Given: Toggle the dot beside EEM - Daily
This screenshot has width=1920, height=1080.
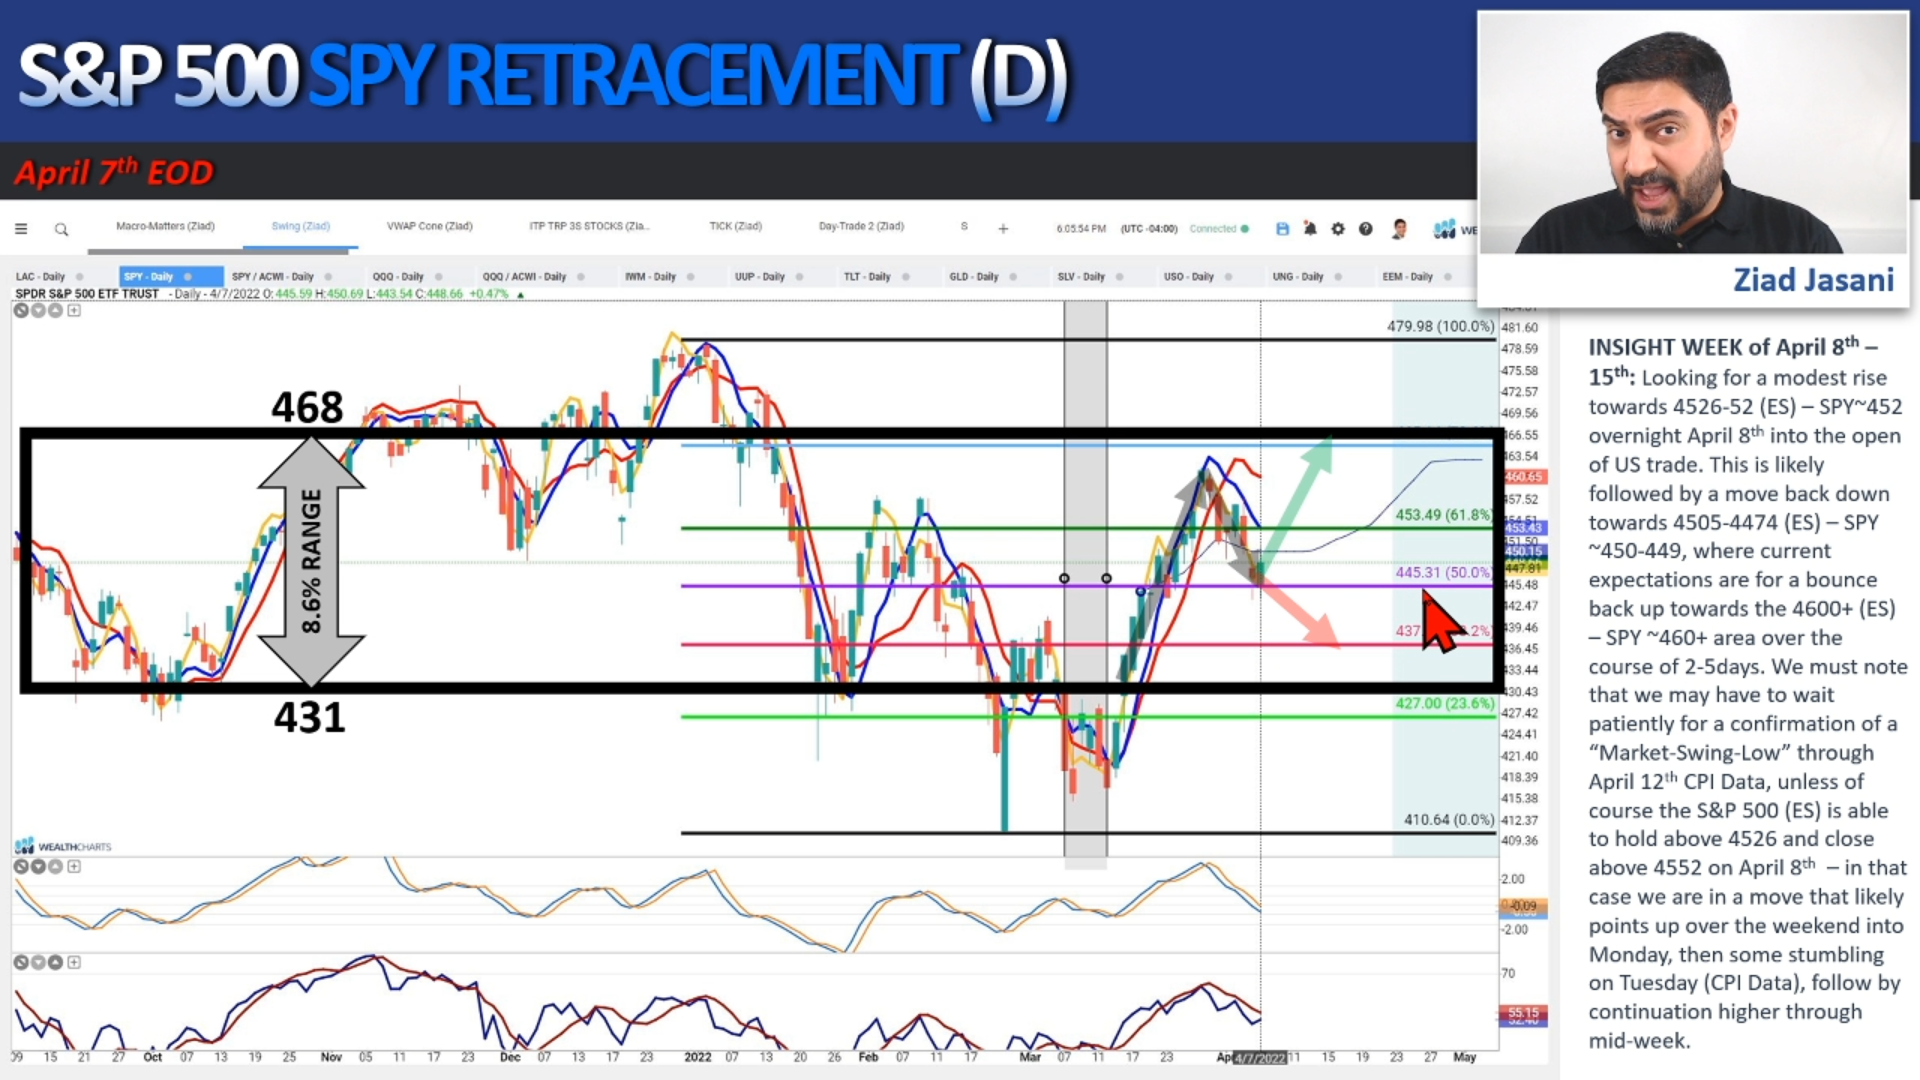Looking at the screenshot, I should pos(1447,277).
